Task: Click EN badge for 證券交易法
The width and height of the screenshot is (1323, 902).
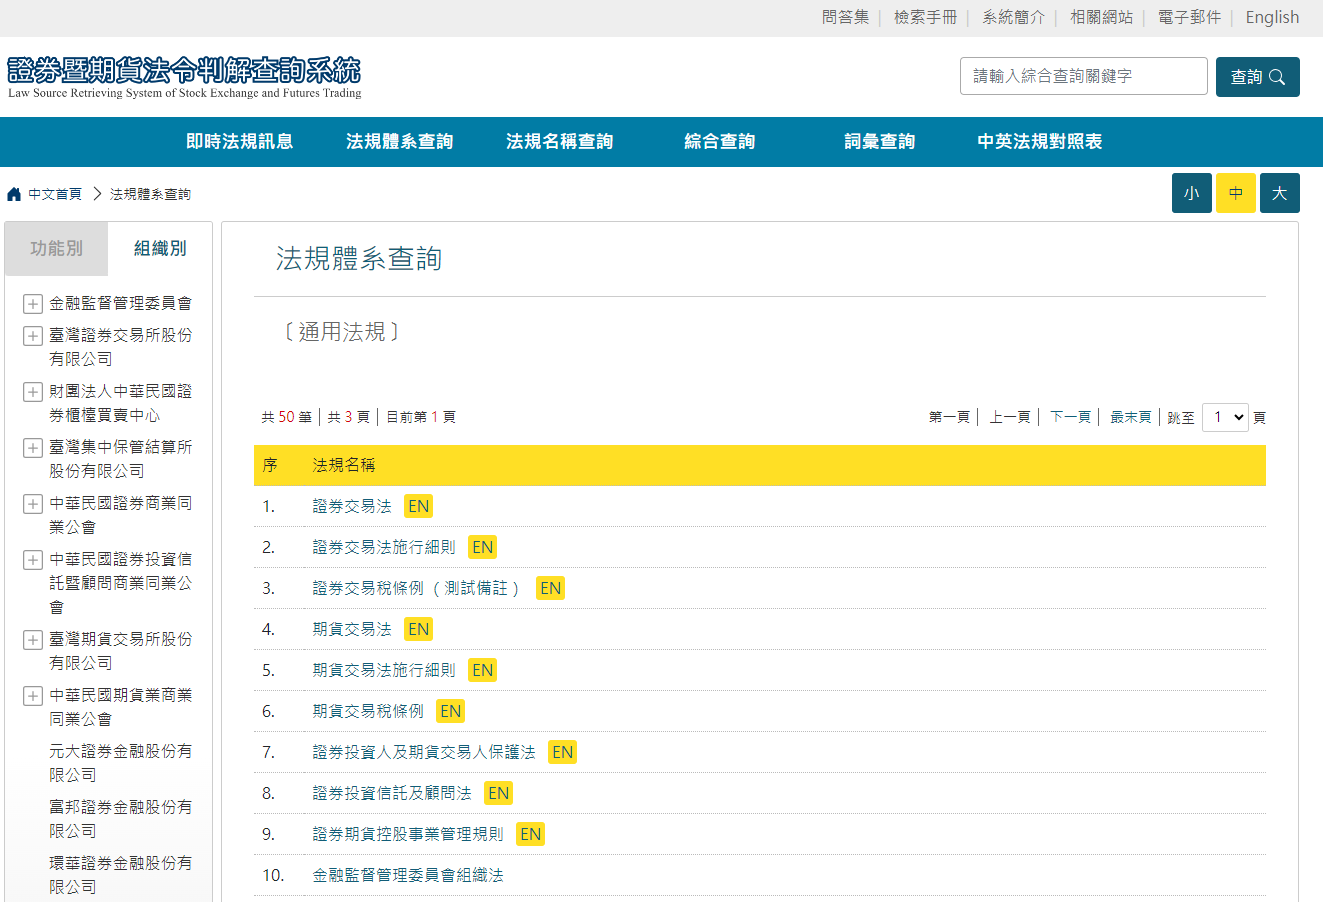Action: 419,506
